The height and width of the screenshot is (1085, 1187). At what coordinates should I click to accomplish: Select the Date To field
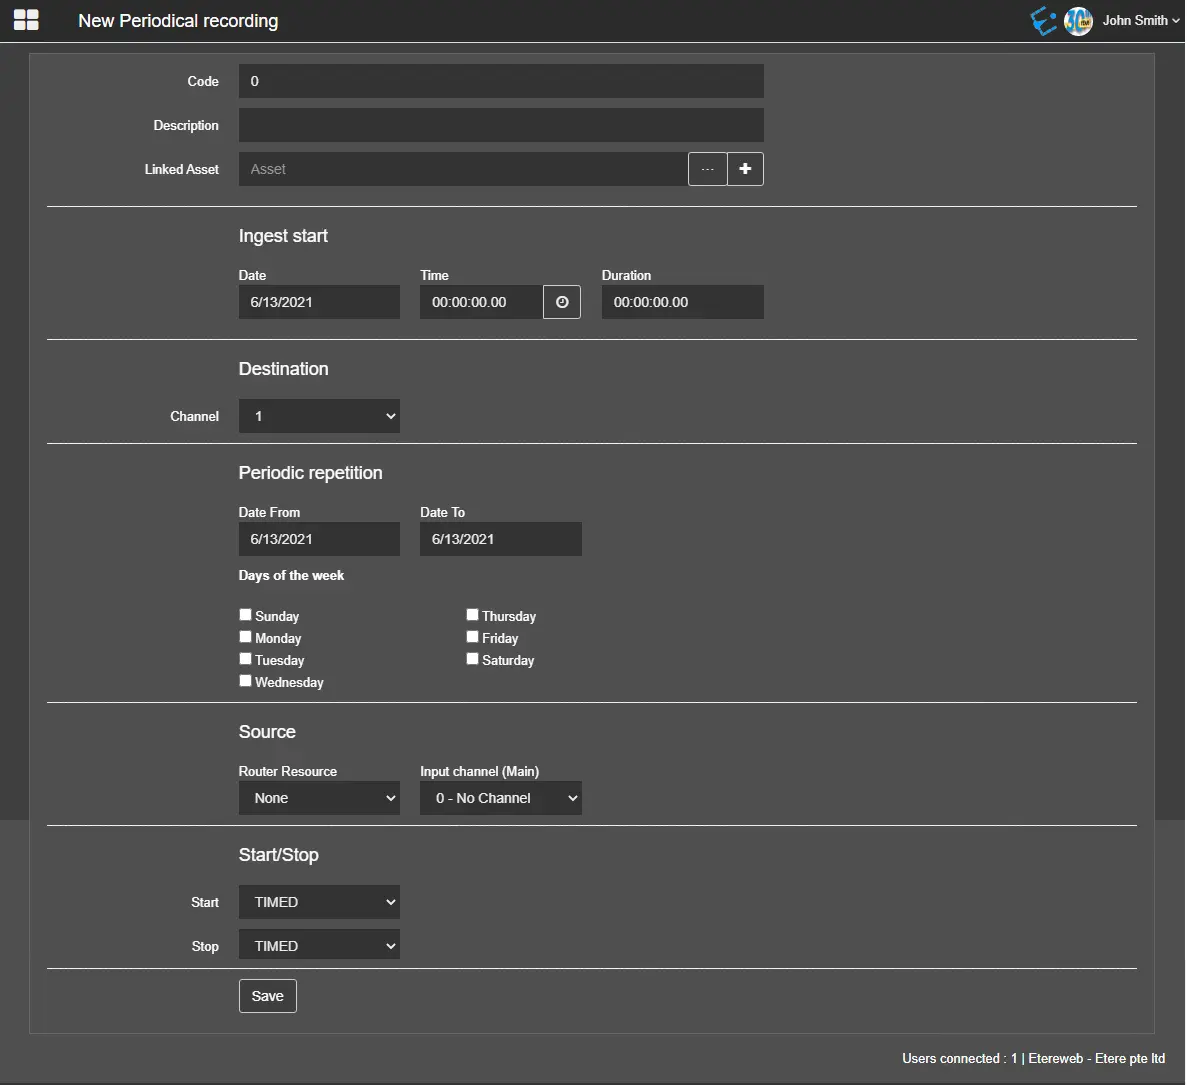point(500,539)
